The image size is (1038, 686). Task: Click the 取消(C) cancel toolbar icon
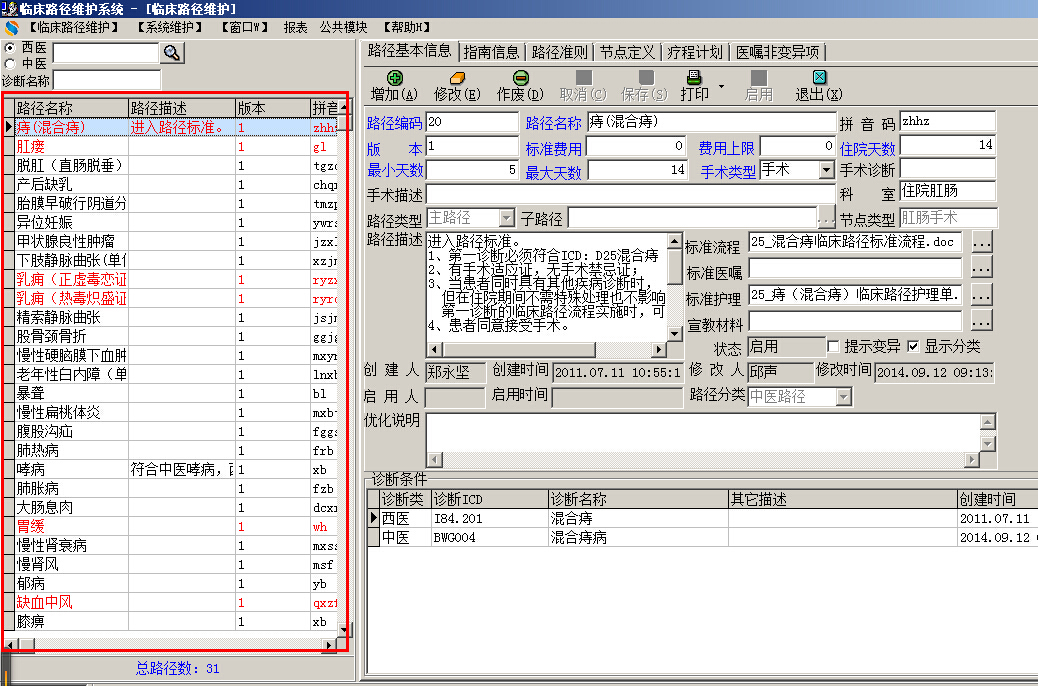[x=583, y=77]
